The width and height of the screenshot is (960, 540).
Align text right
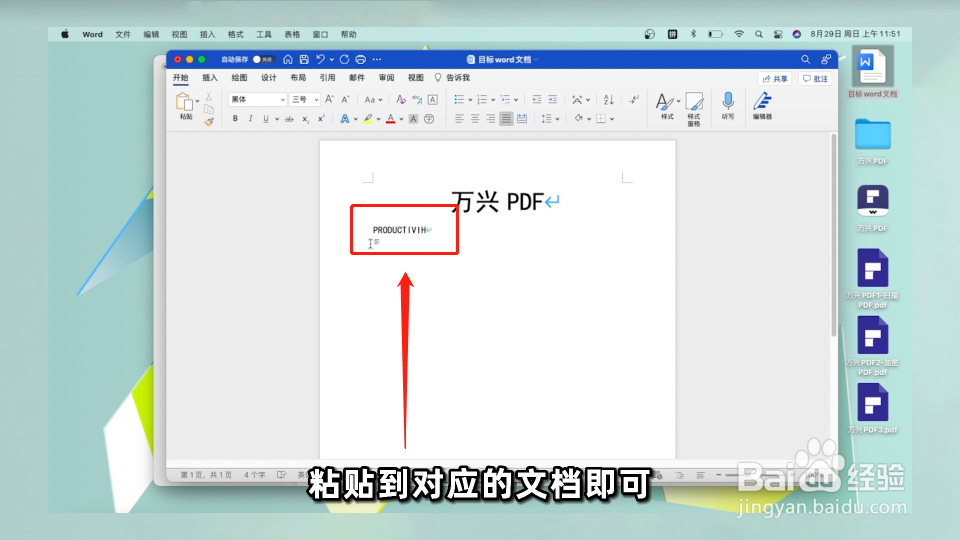(490, 119)
